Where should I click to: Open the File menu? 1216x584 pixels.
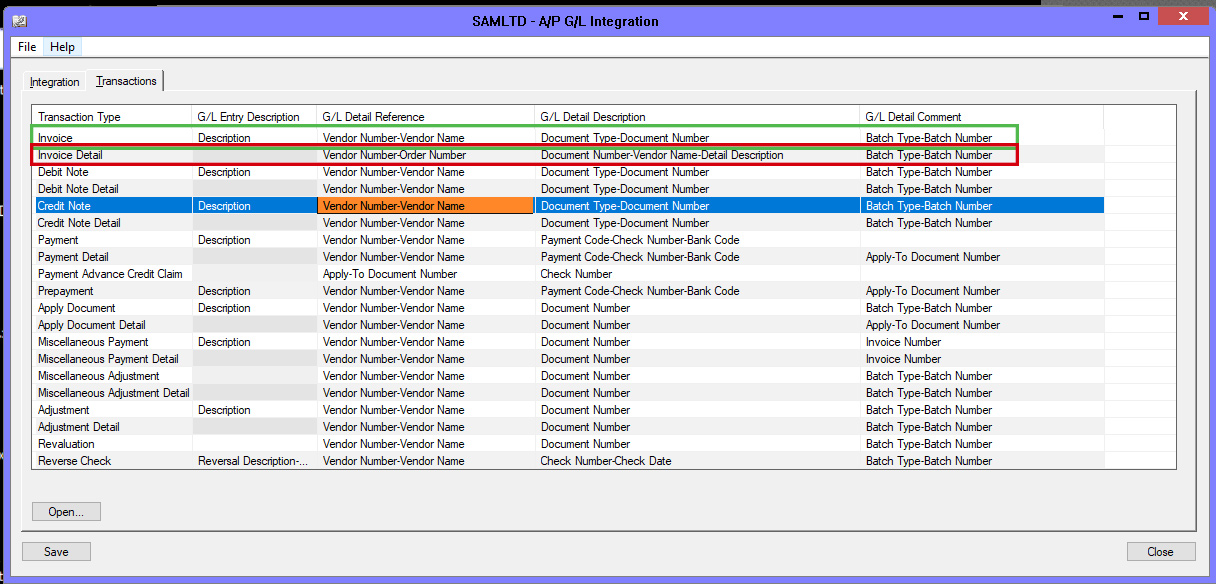(27, 47)
